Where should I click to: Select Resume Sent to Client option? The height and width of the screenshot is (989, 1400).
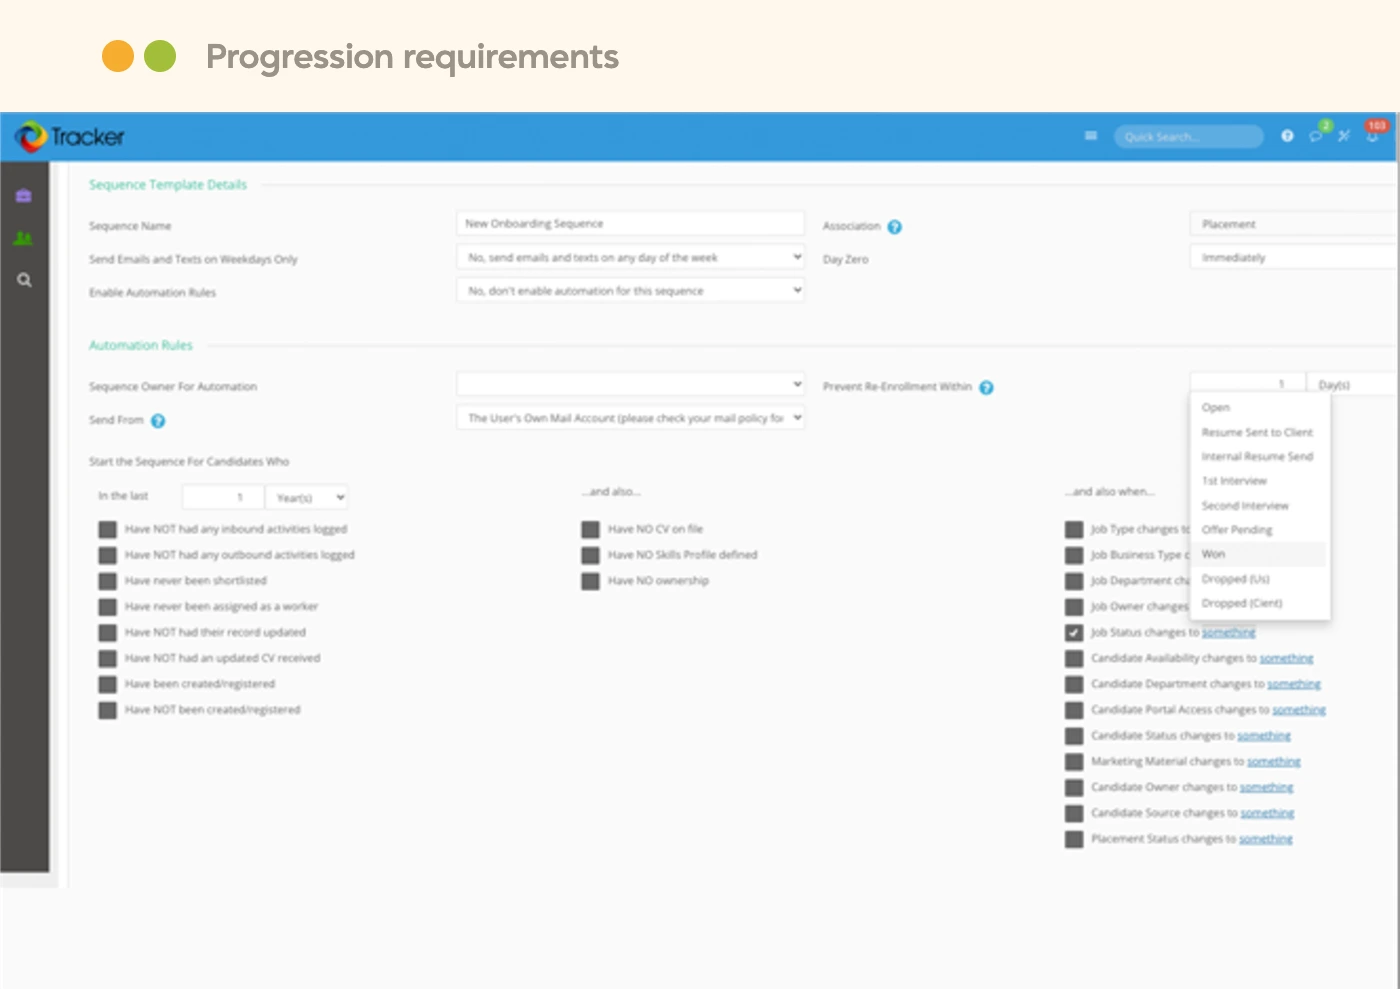click(x=1260, y=432)
